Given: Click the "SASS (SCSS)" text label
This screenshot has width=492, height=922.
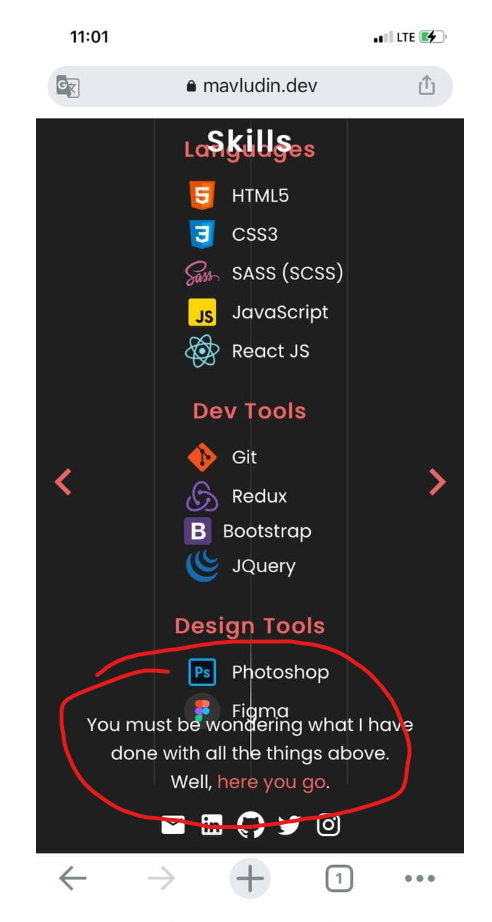Looking at the screenshot, I should tap(287, 273).
